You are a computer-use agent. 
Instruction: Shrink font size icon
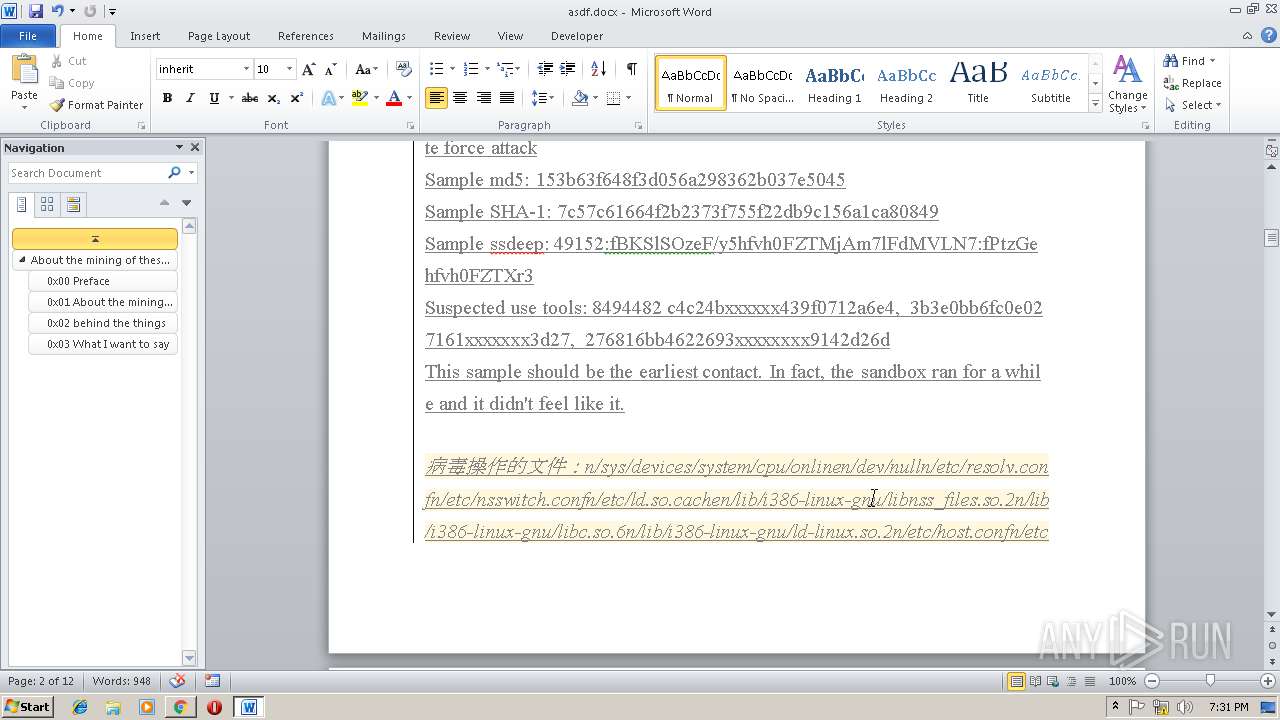332,69
